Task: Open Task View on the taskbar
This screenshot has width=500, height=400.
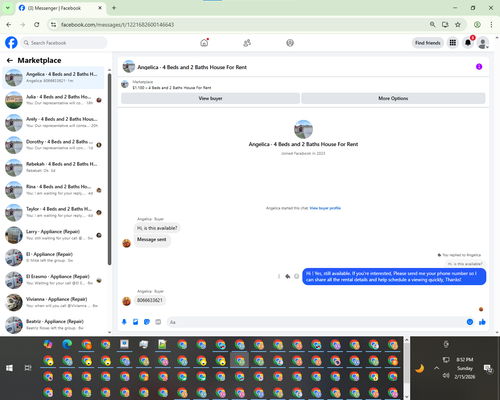Action: point(28,368)
